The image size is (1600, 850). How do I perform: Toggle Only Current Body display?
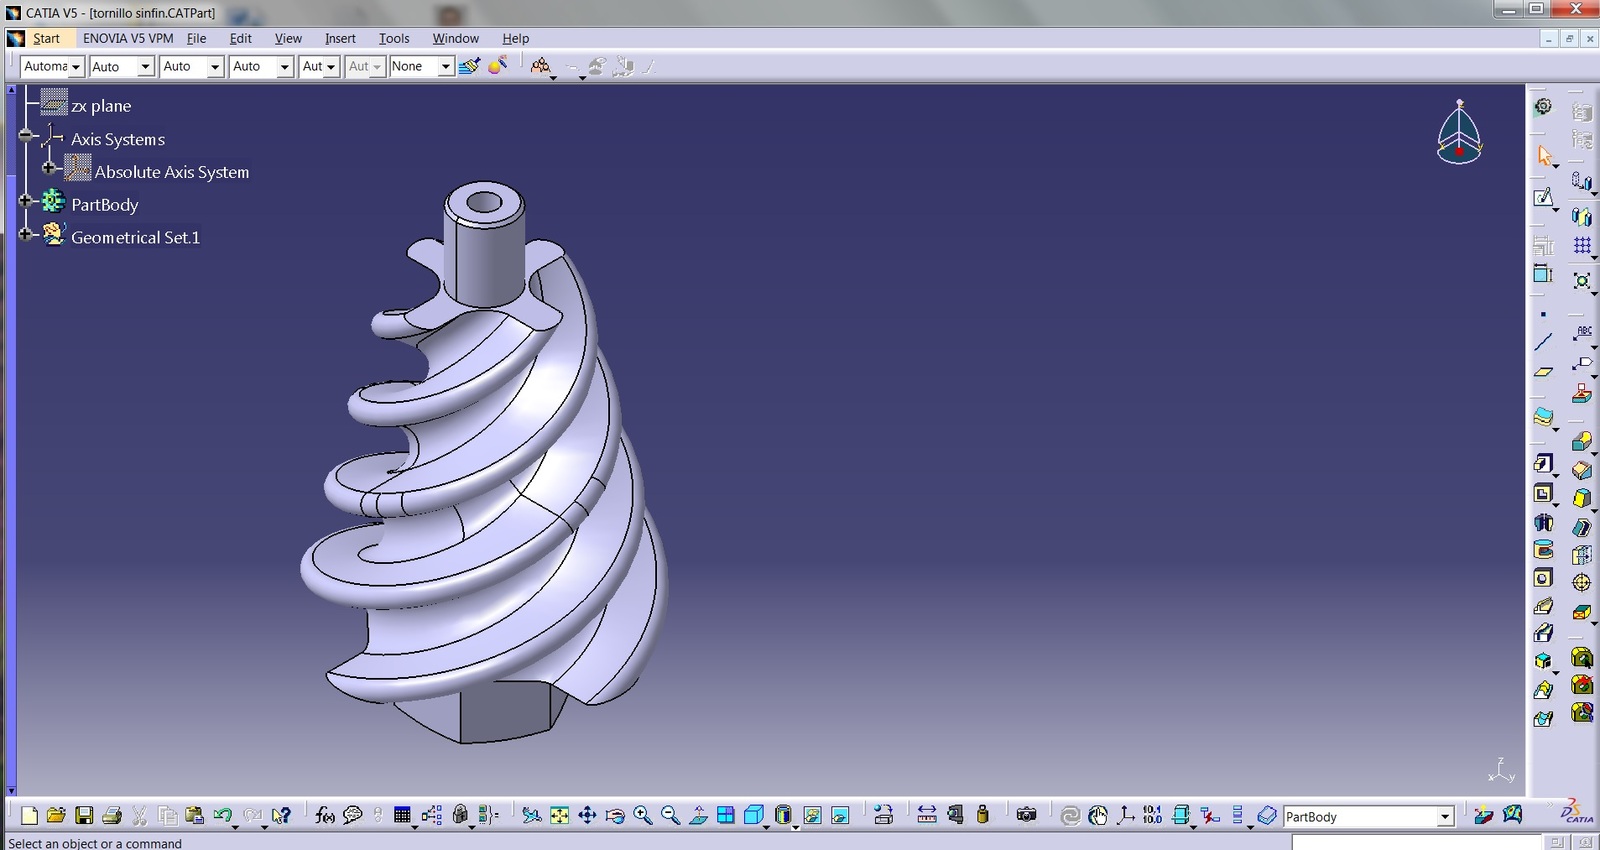coord(1267,816)
